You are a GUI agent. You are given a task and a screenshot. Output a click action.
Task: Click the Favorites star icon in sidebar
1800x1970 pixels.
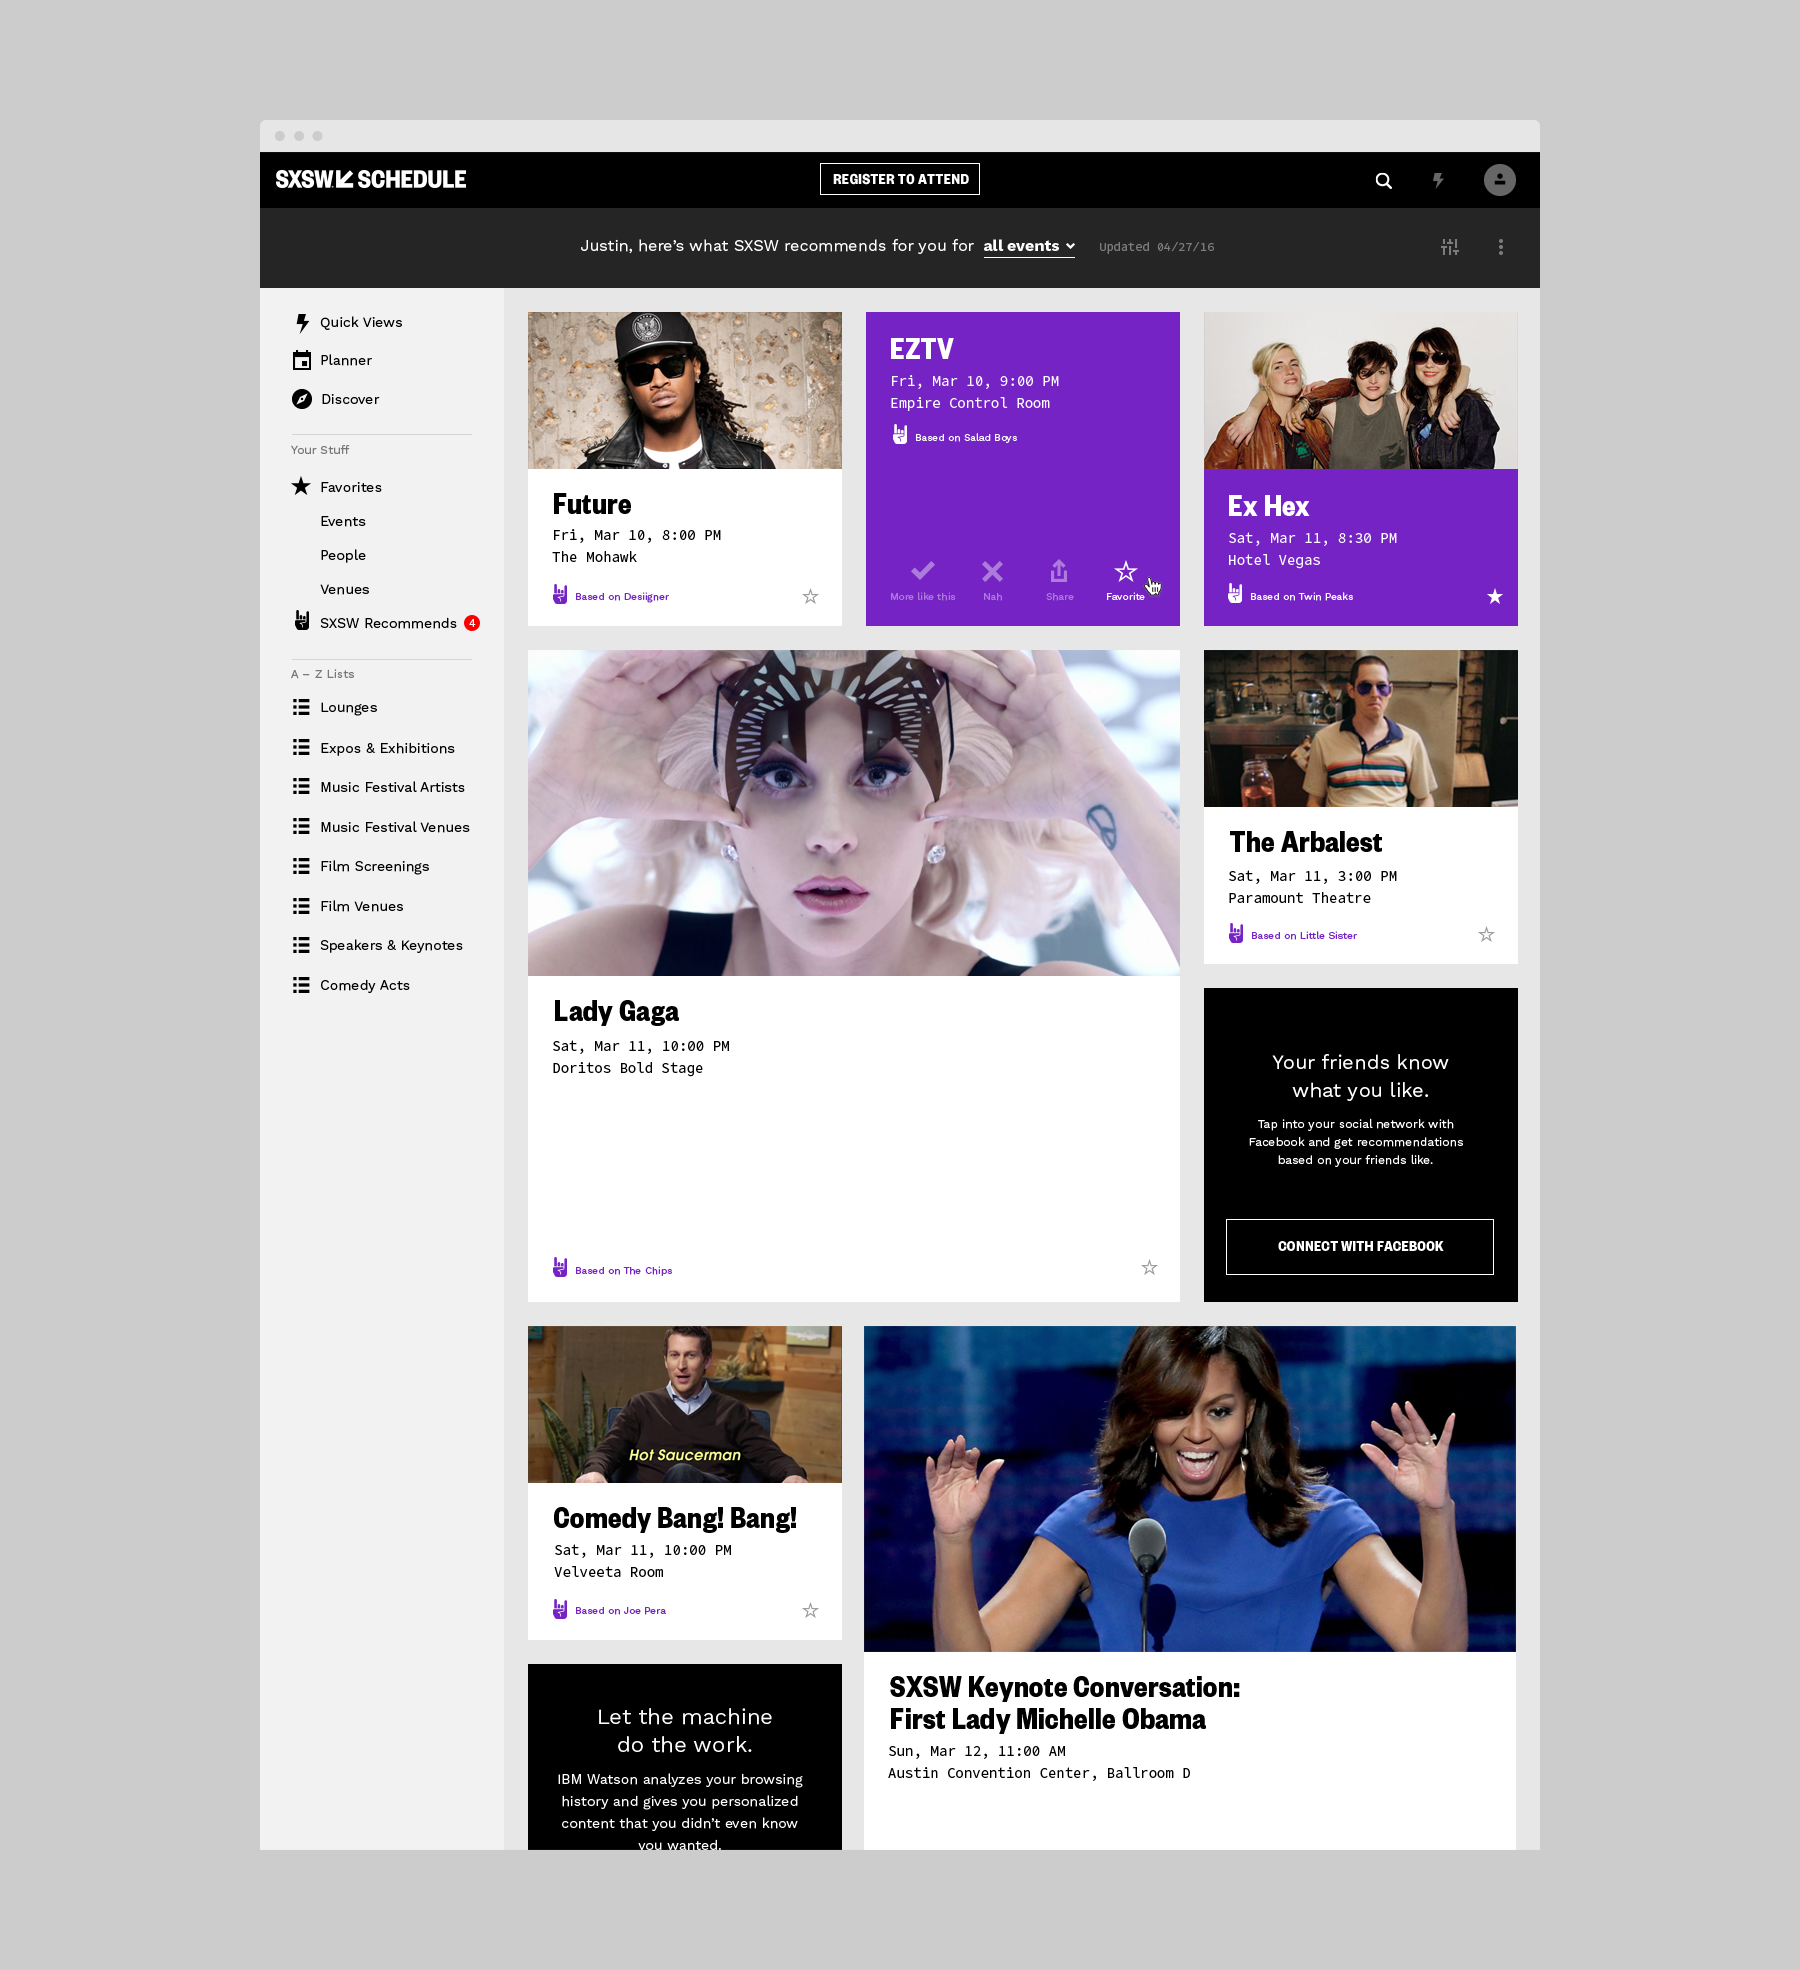(301, 486)
